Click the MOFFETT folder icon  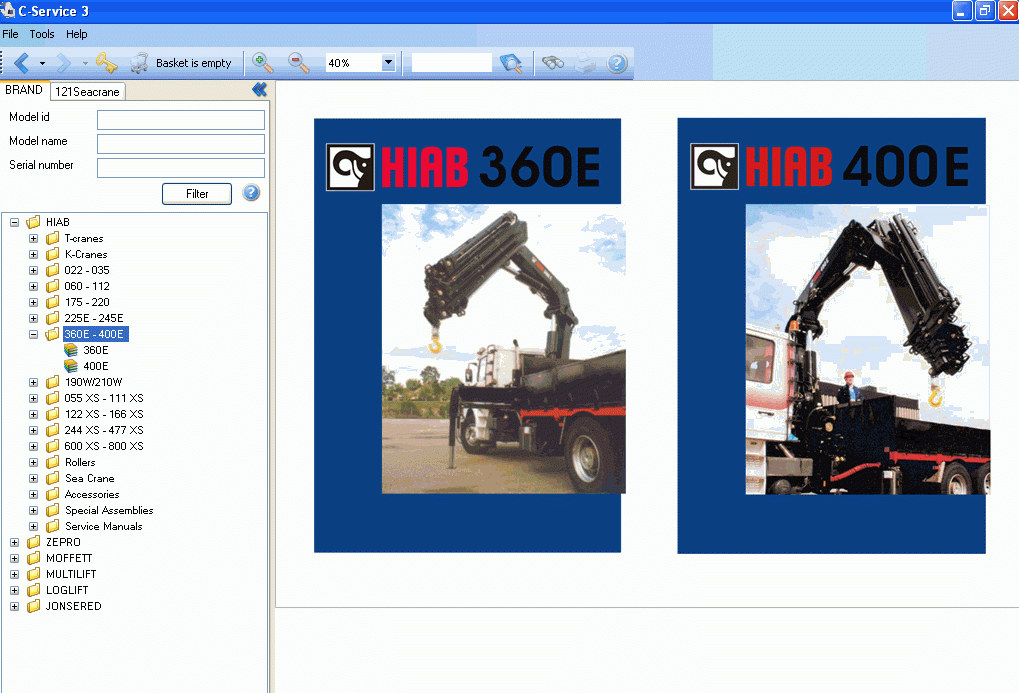pos(33,558)
